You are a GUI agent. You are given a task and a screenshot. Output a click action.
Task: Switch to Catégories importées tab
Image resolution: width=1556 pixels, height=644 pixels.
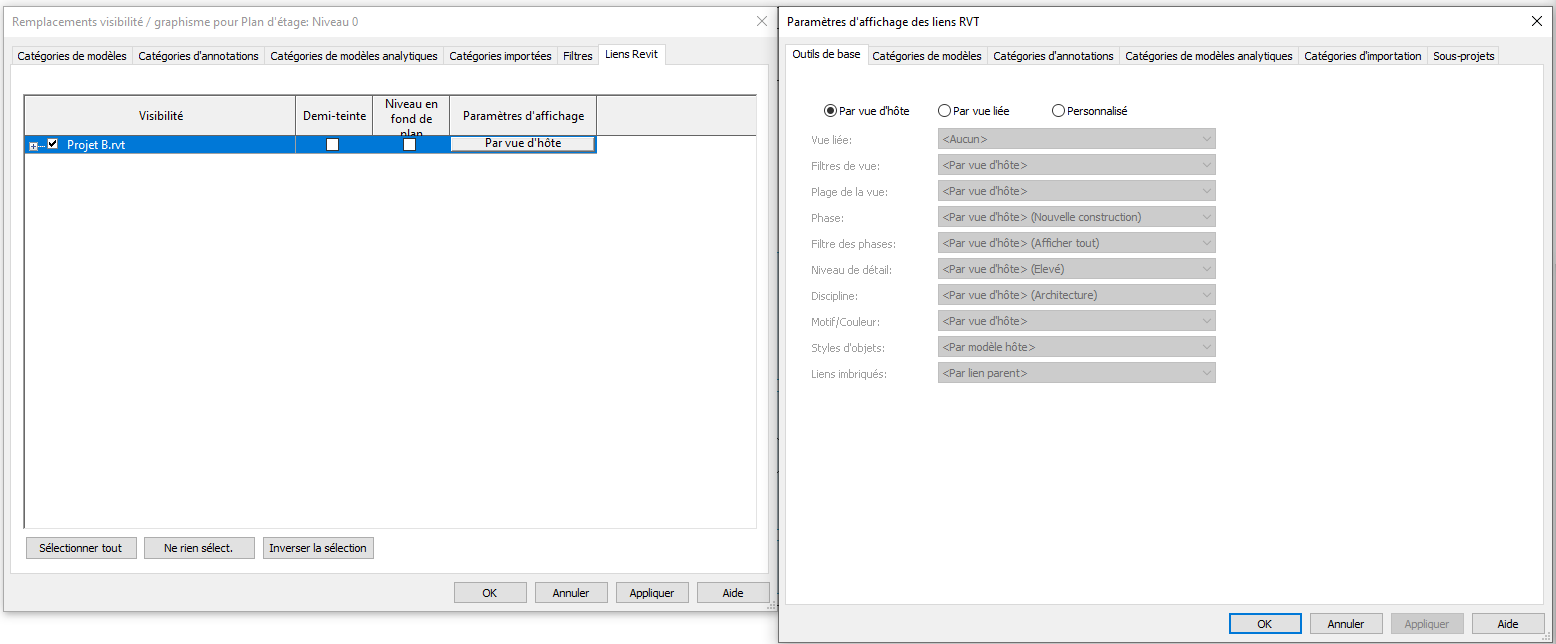pyautogui.click(x=500, y=56)
